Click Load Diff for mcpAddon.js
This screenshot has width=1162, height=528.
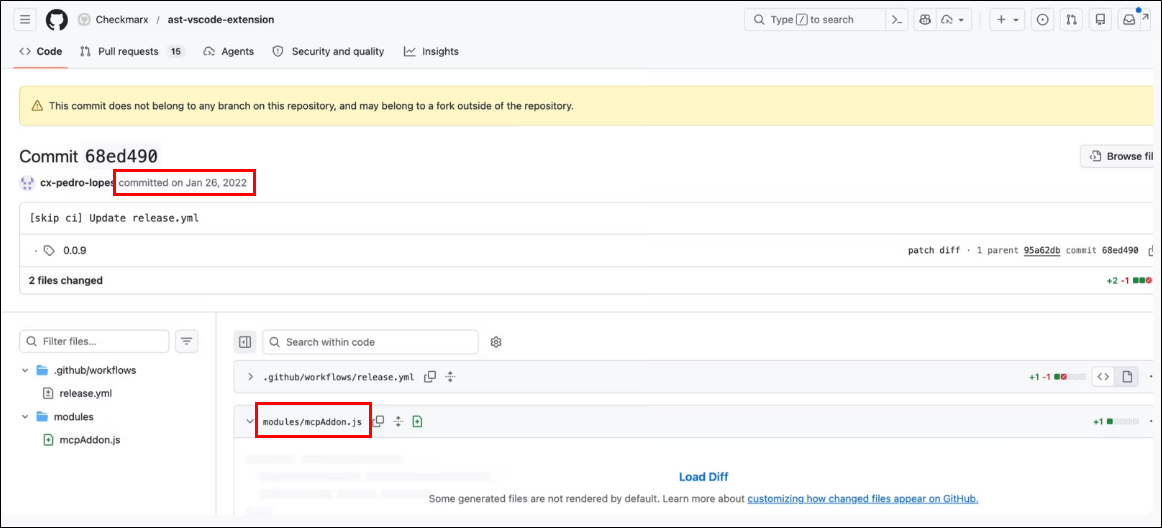point(703,477)
